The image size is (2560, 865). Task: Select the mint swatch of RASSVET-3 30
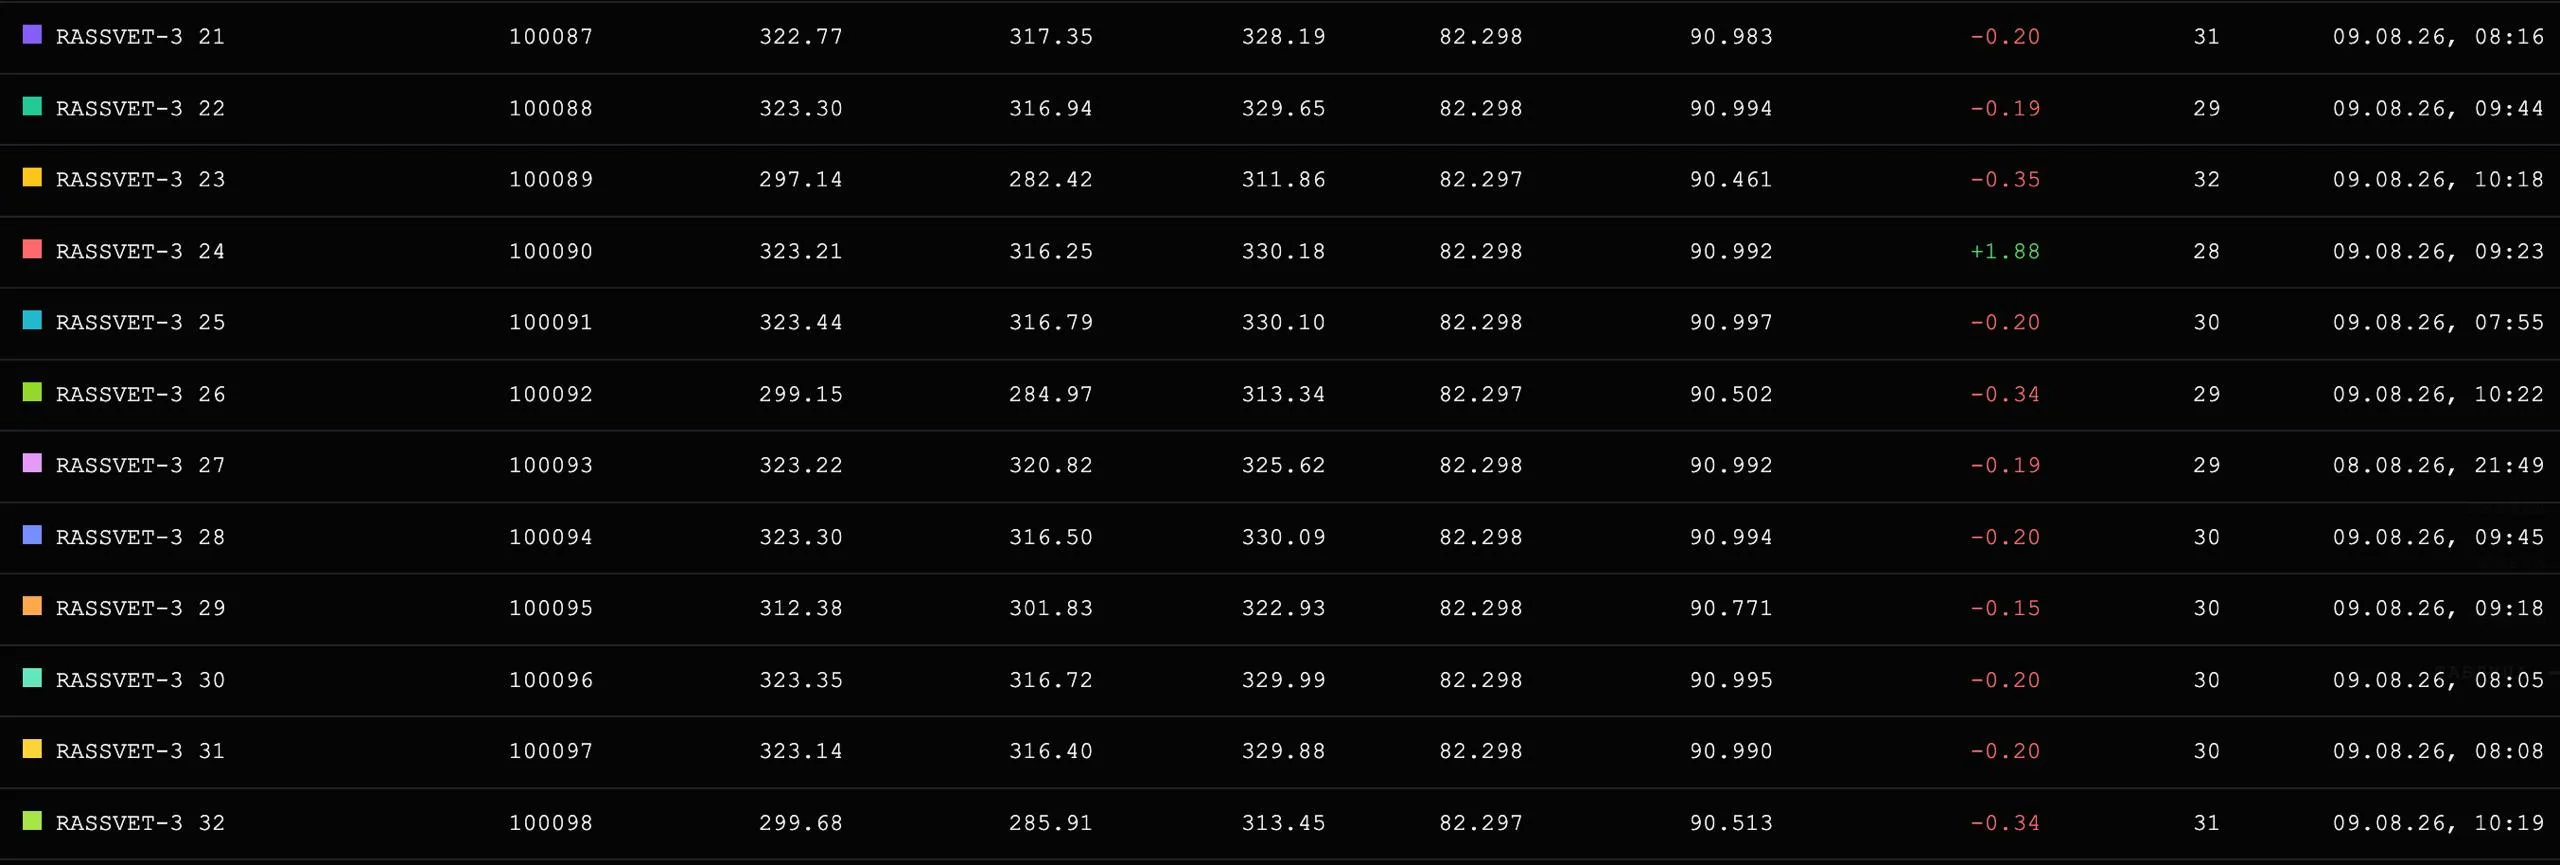pyautogui.click(x=32, y=678)
